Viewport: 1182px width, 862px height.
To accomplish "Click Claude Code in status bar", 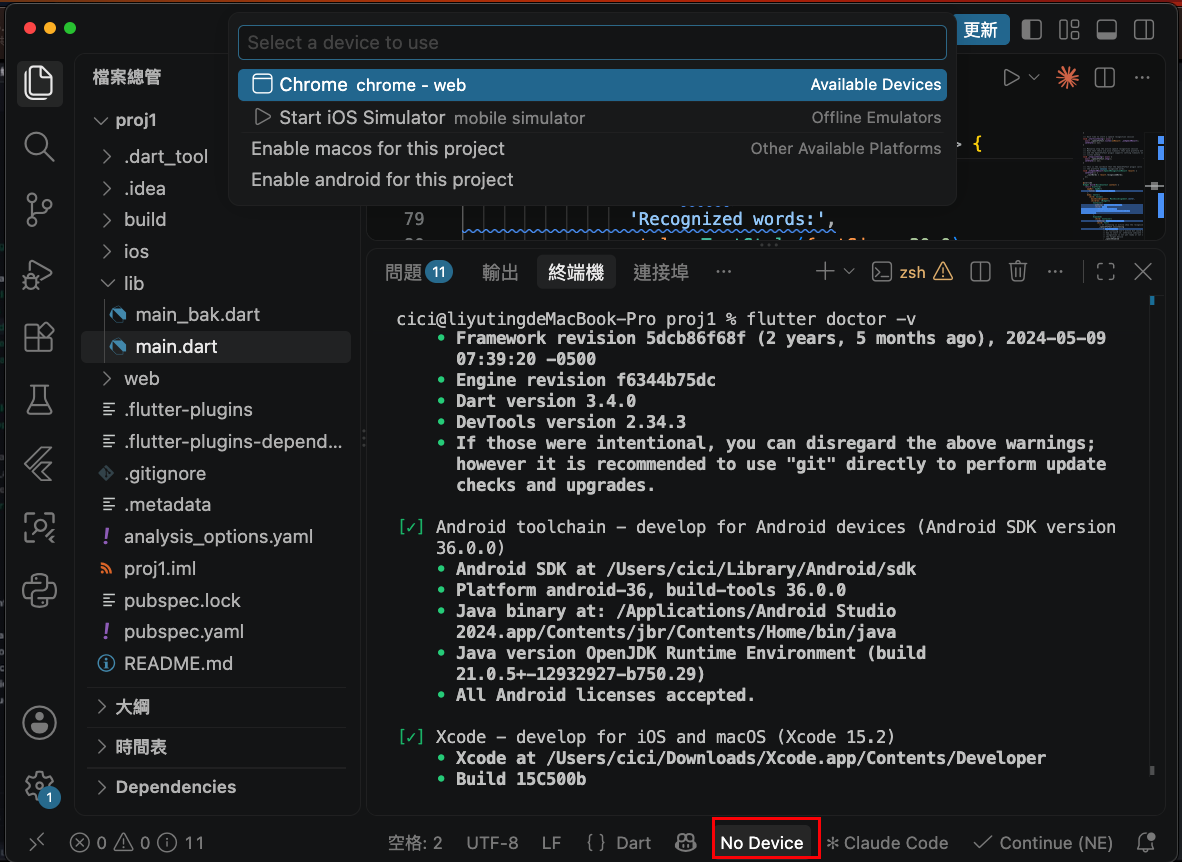I will [x=887, y=842].
